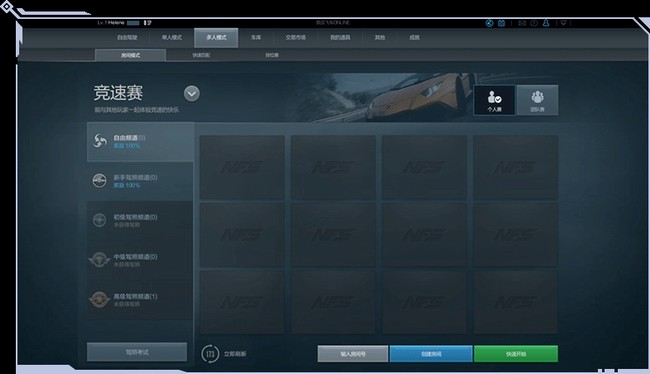This screenshot has width=650, height=374.
Task: Open the 其他 other tab
Action: click(380, 38)
